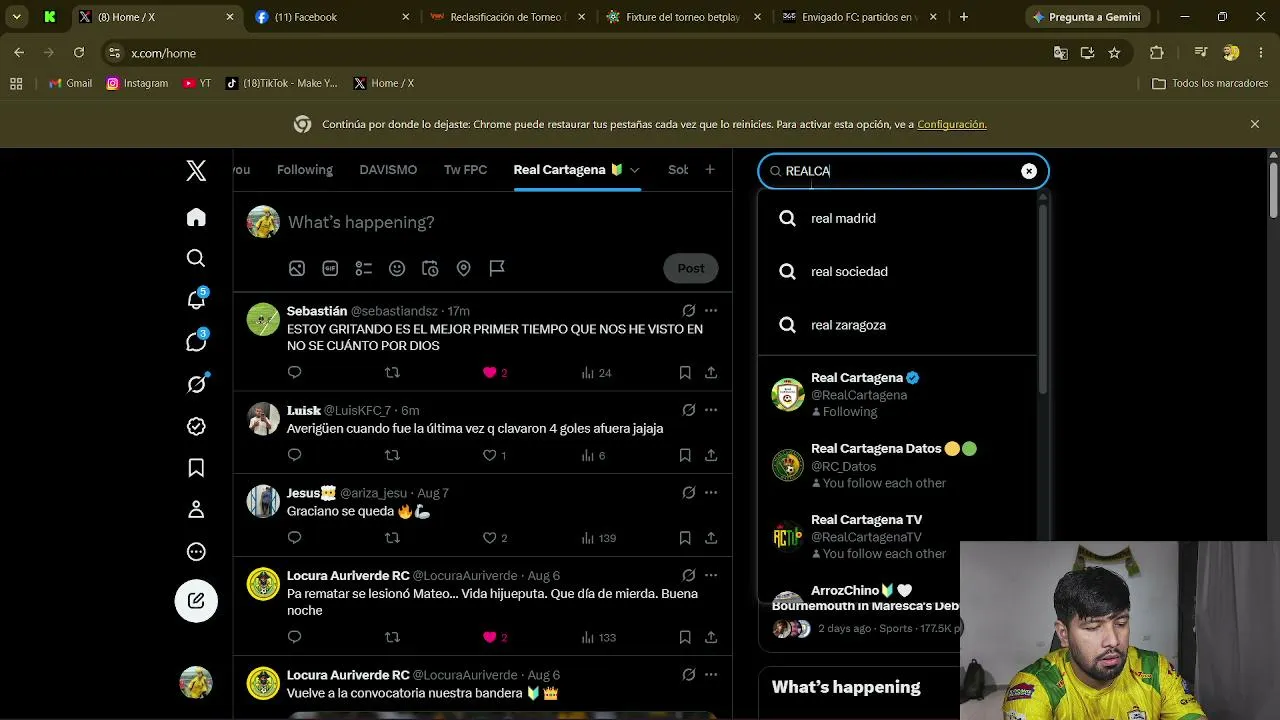Open the Real Cartagena TV account result
The image size is (1280, 720).
point(897,536)
